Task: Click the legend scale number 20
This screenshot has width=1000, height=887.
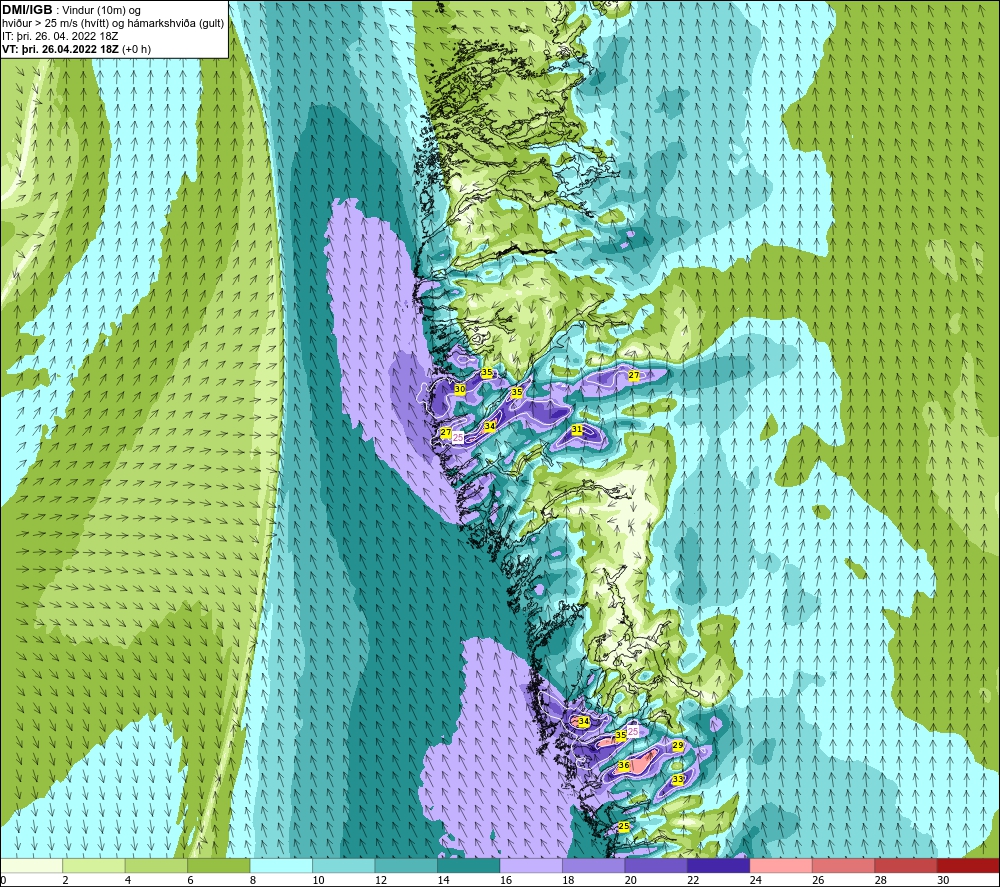Action: [x=631, y=880]
